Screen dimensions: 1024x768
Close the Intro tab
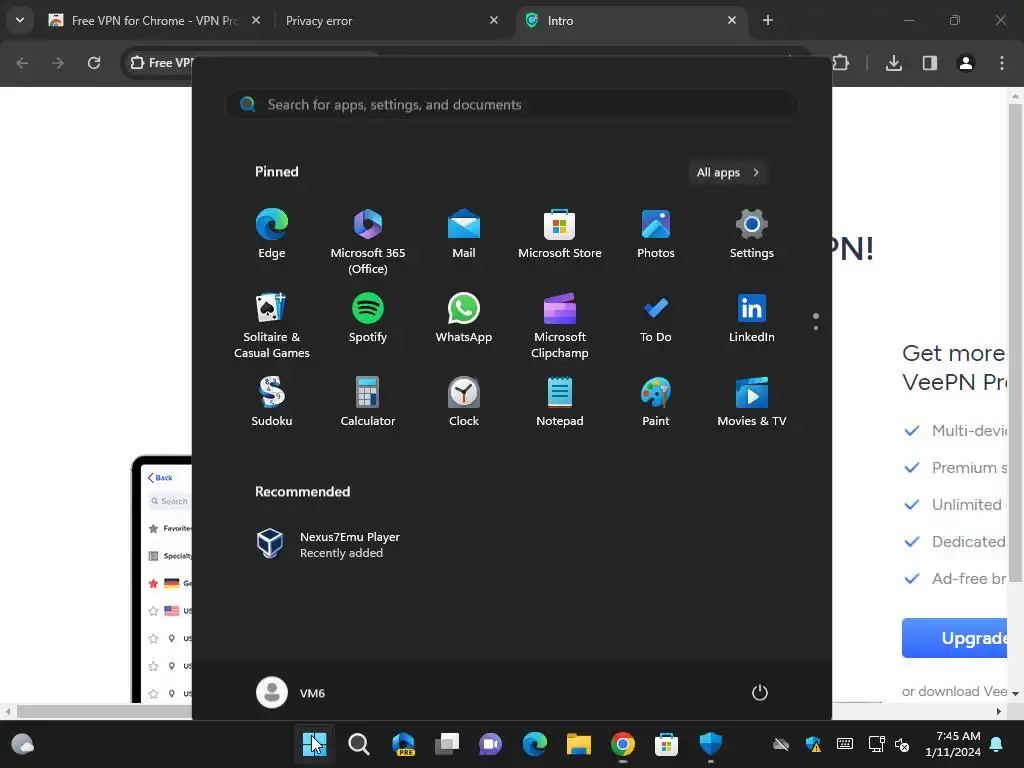[x=732, y=20]
